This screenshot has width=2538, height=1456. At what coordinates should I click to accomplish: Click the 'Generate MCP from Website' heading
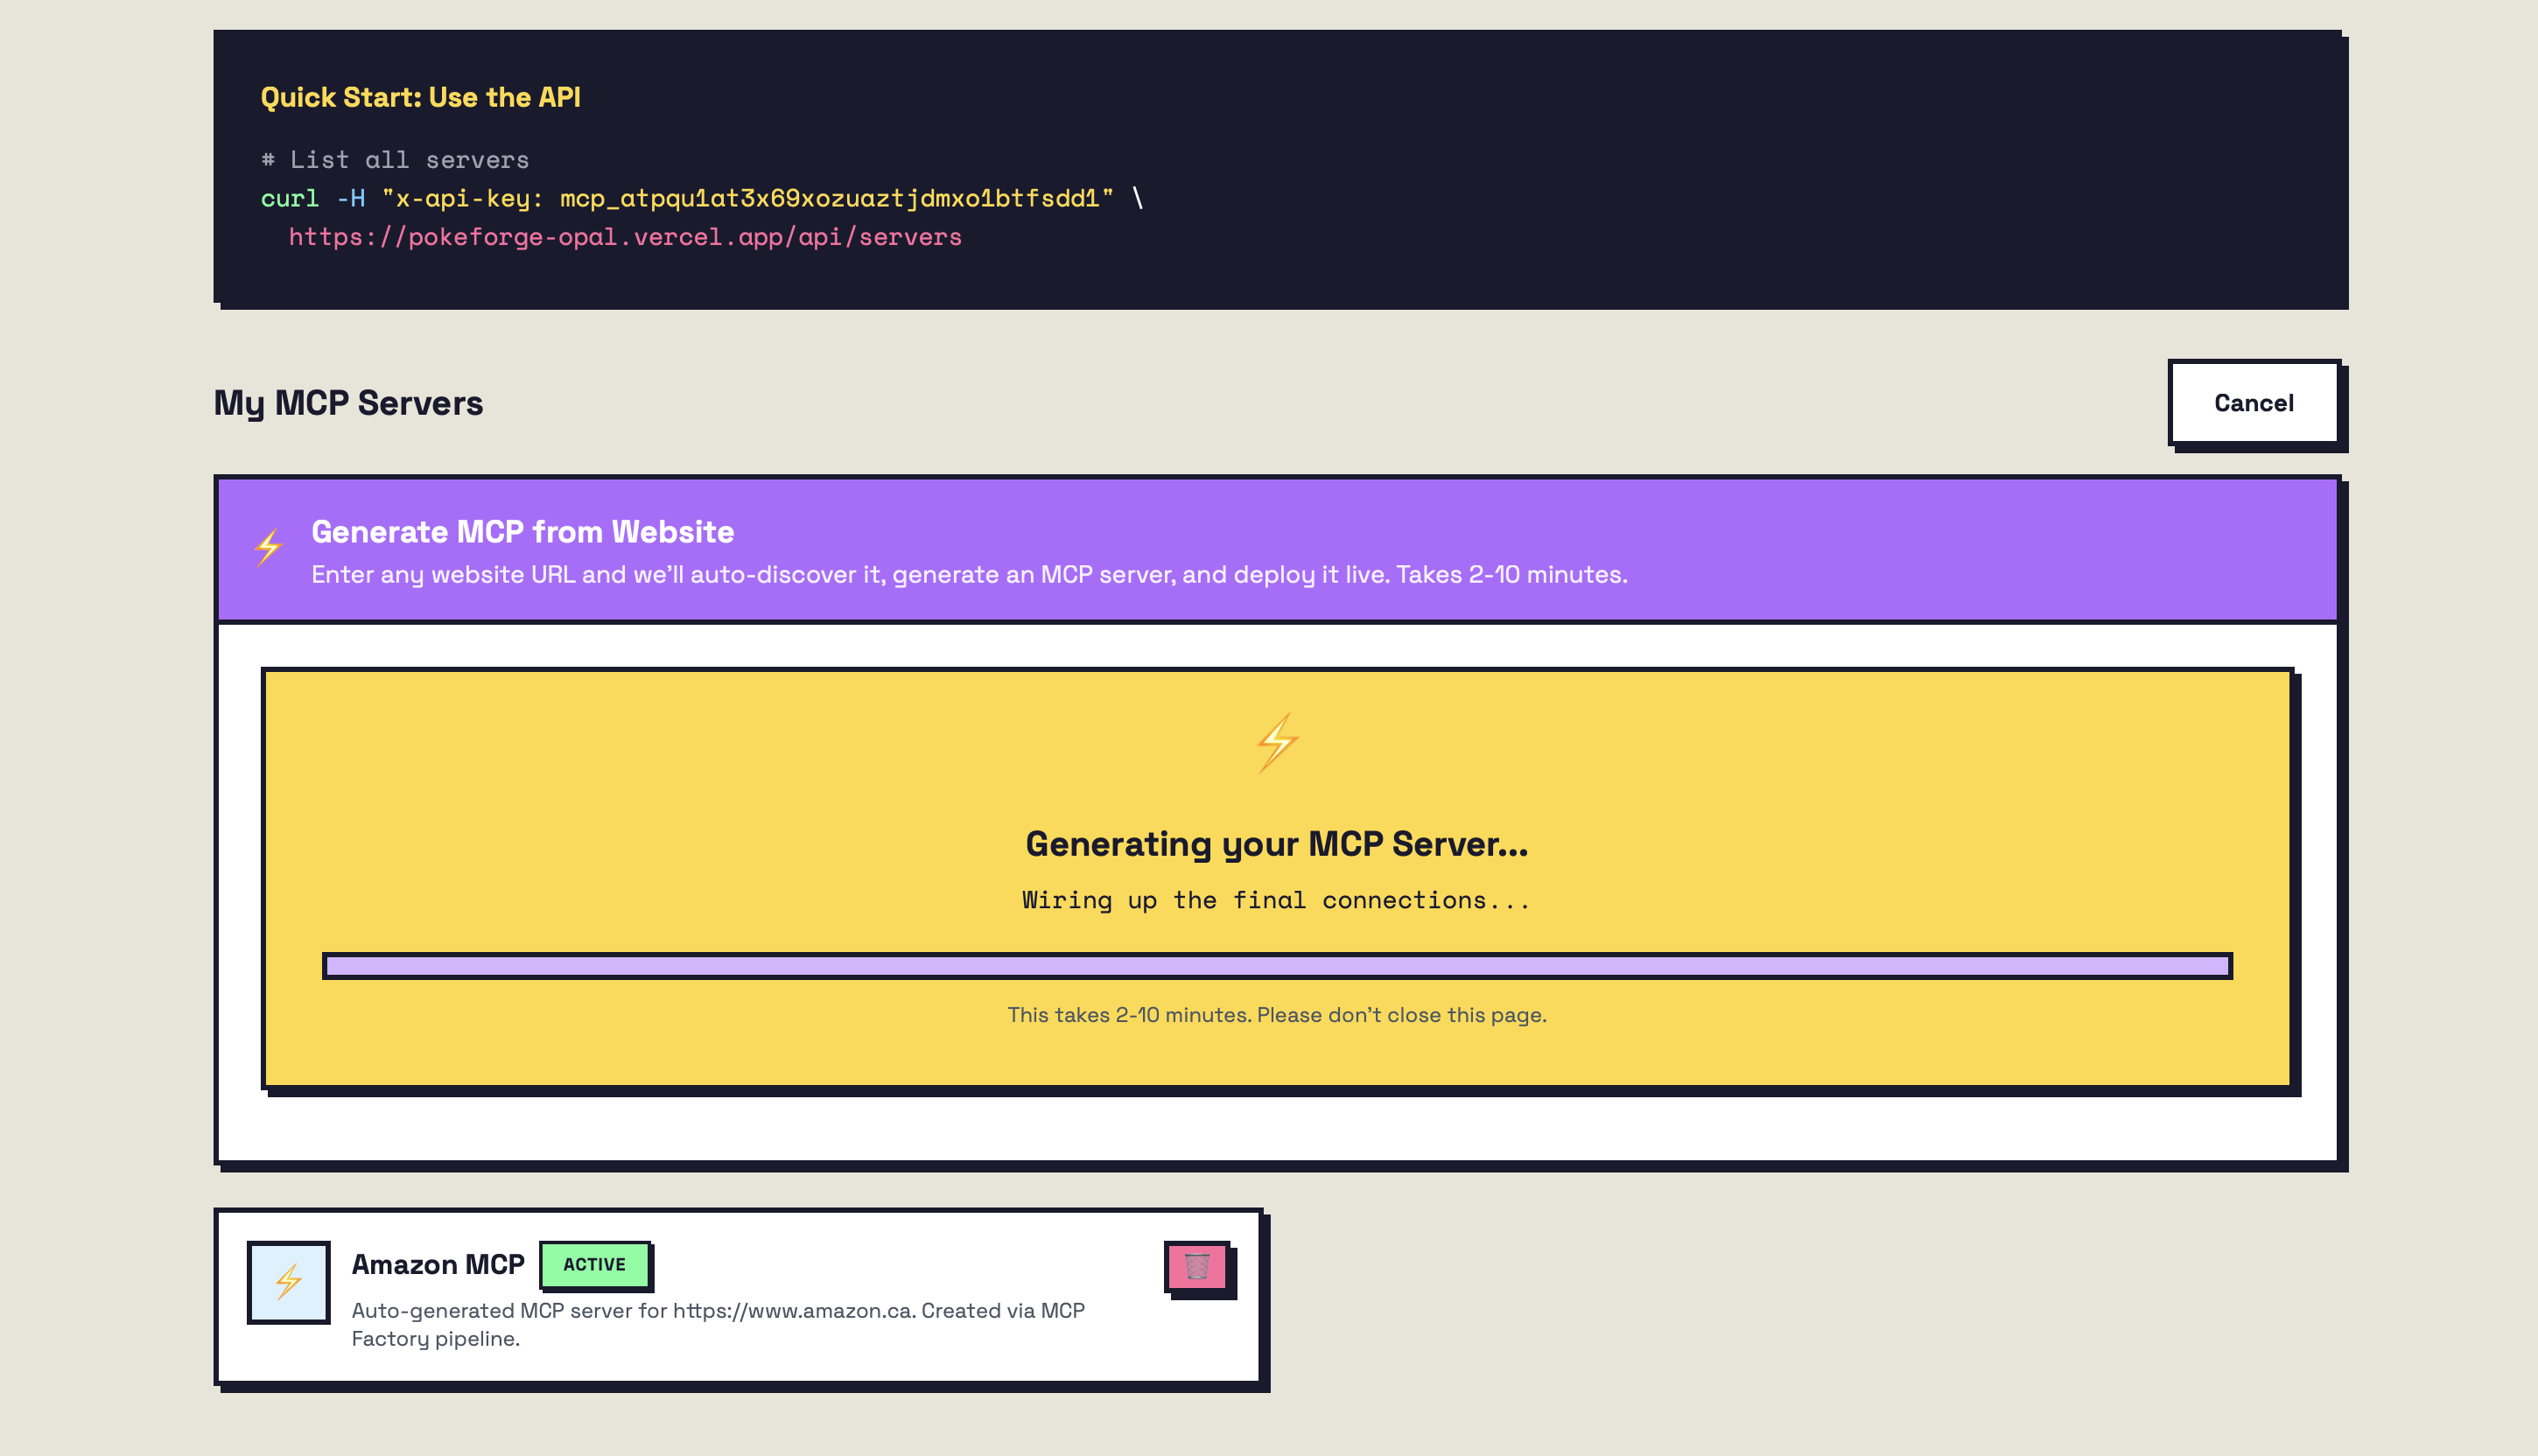click(x=522, y=531)
